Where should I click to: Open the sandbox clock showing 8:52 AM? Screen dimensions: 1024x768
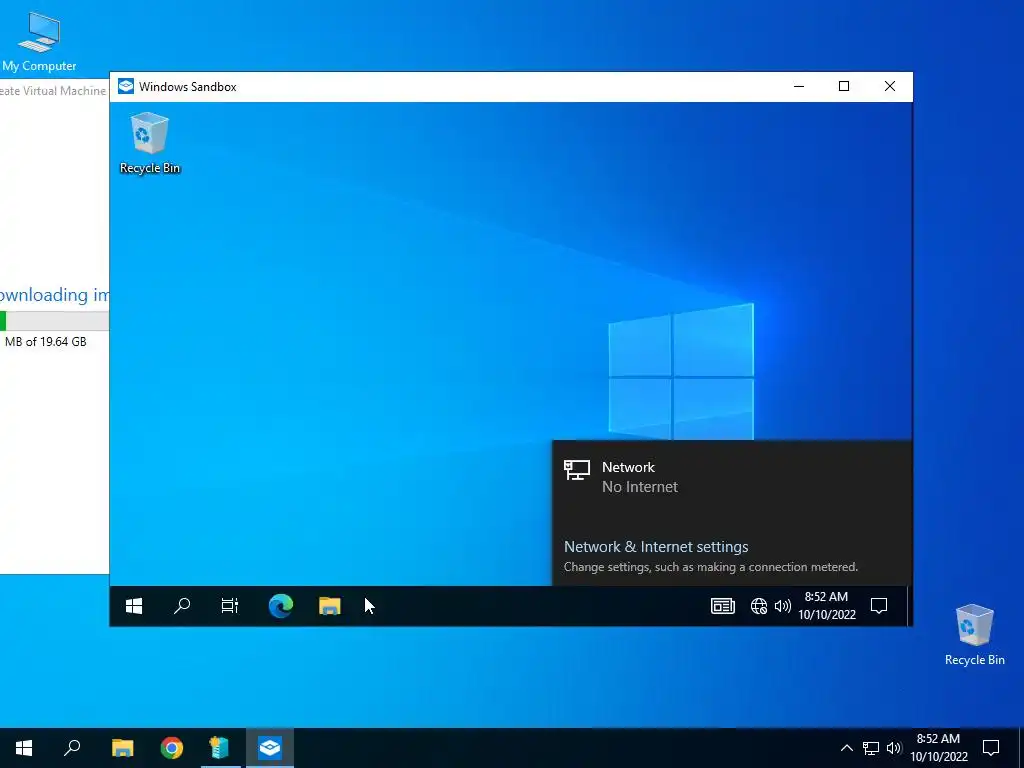827,606
